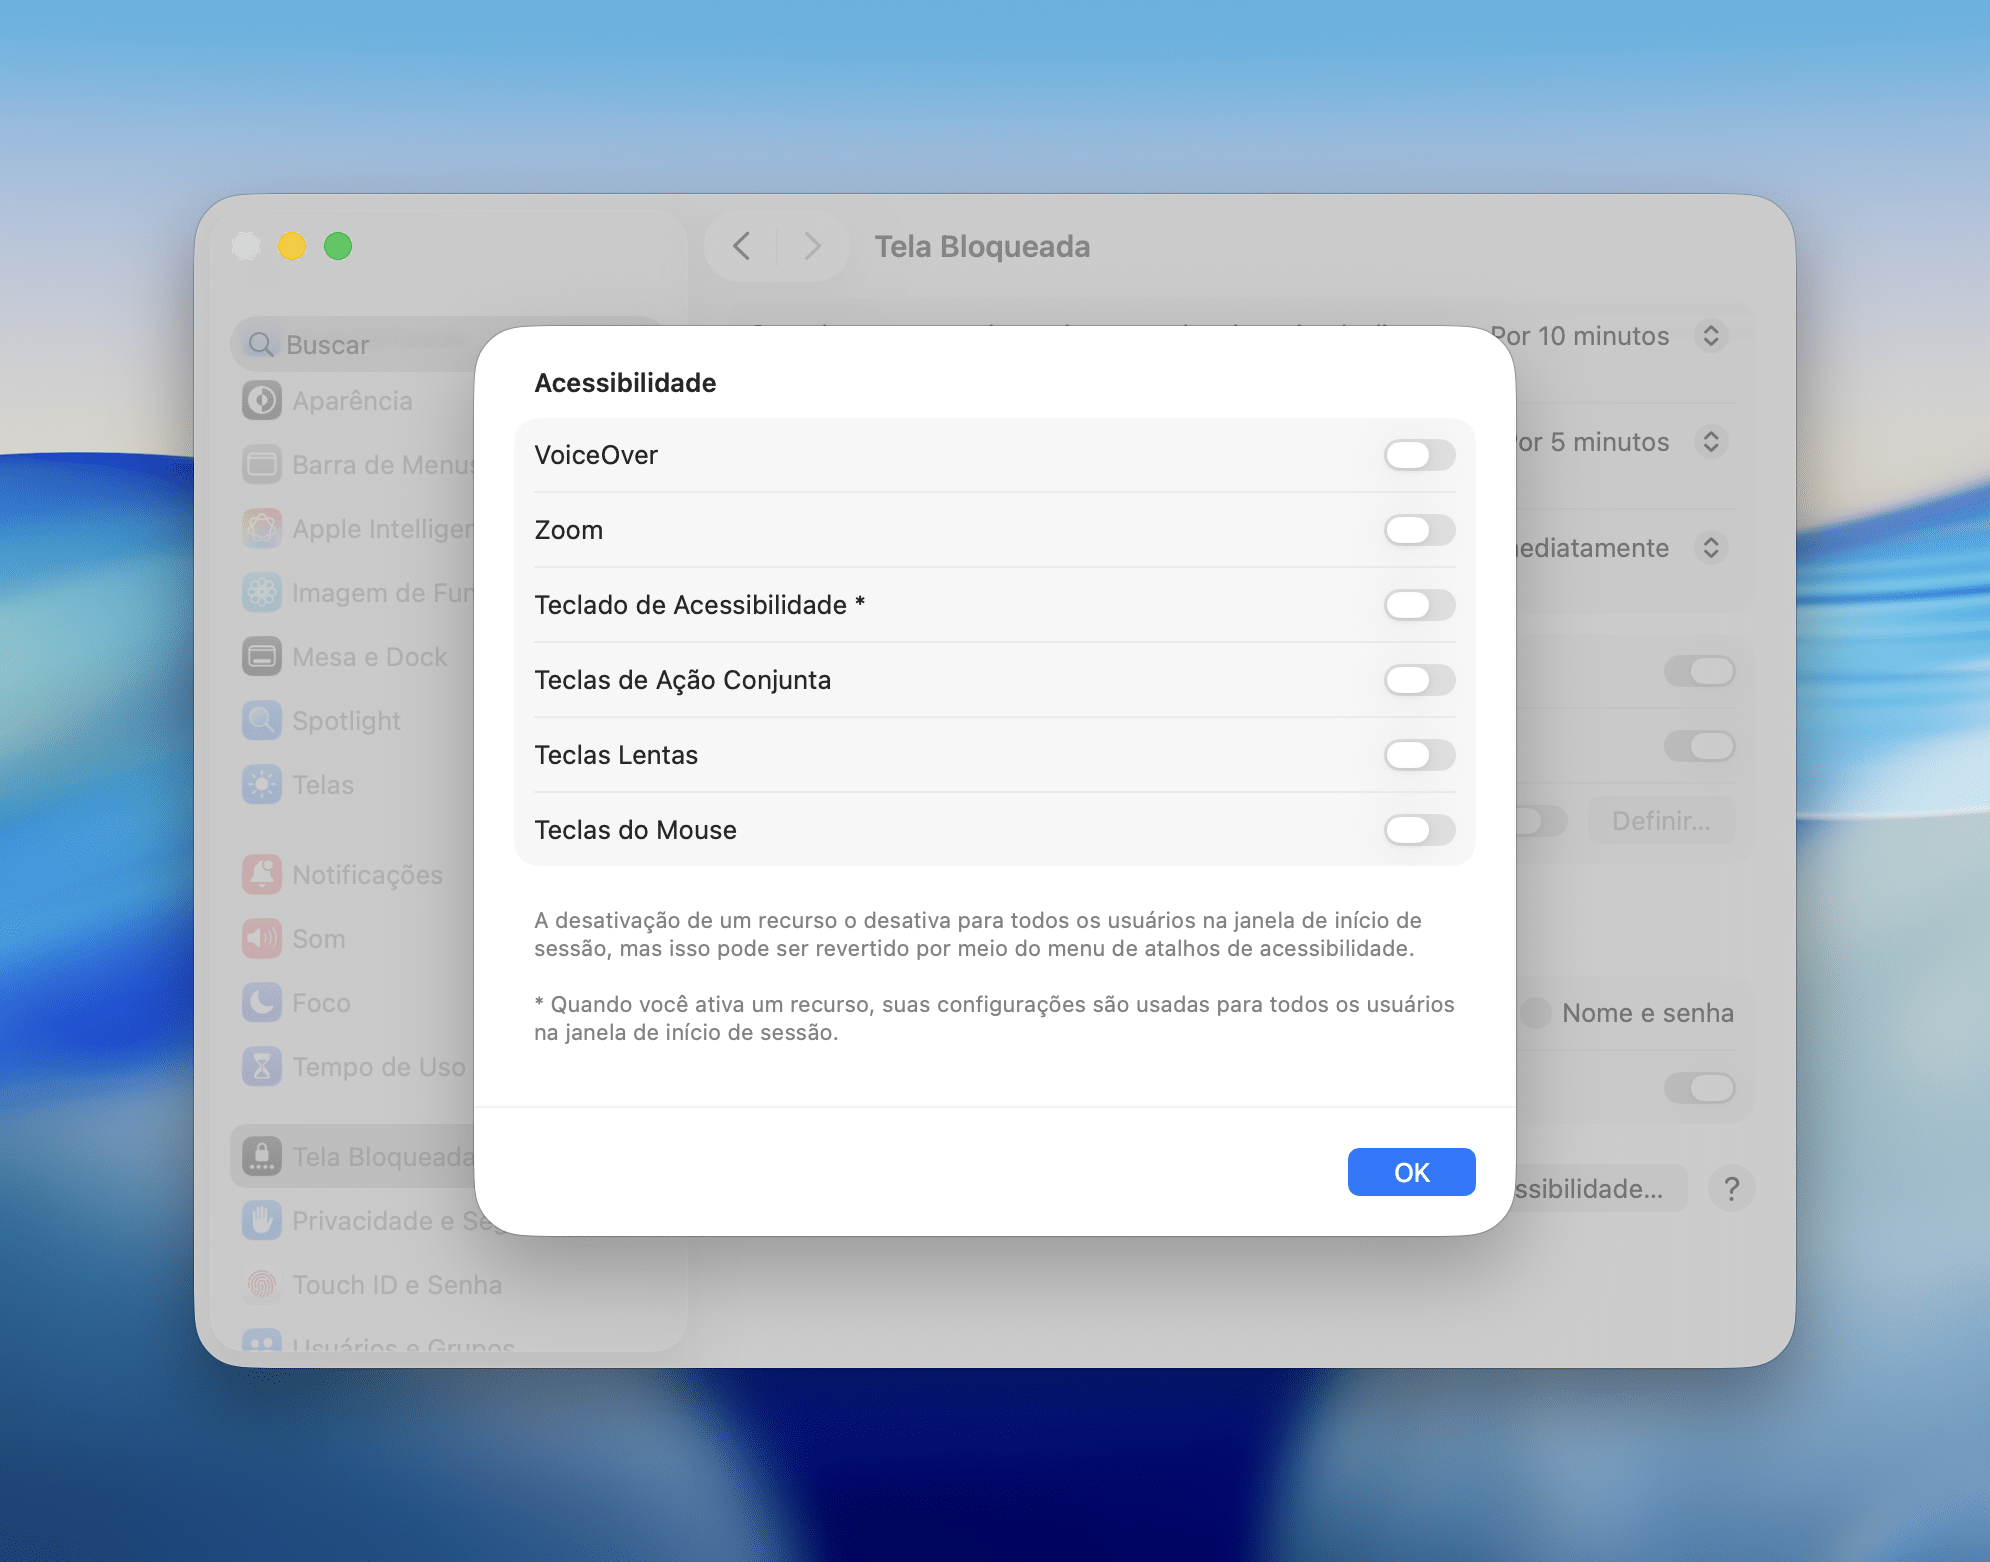Open the Por 10 minutos dropdown

1711,336
